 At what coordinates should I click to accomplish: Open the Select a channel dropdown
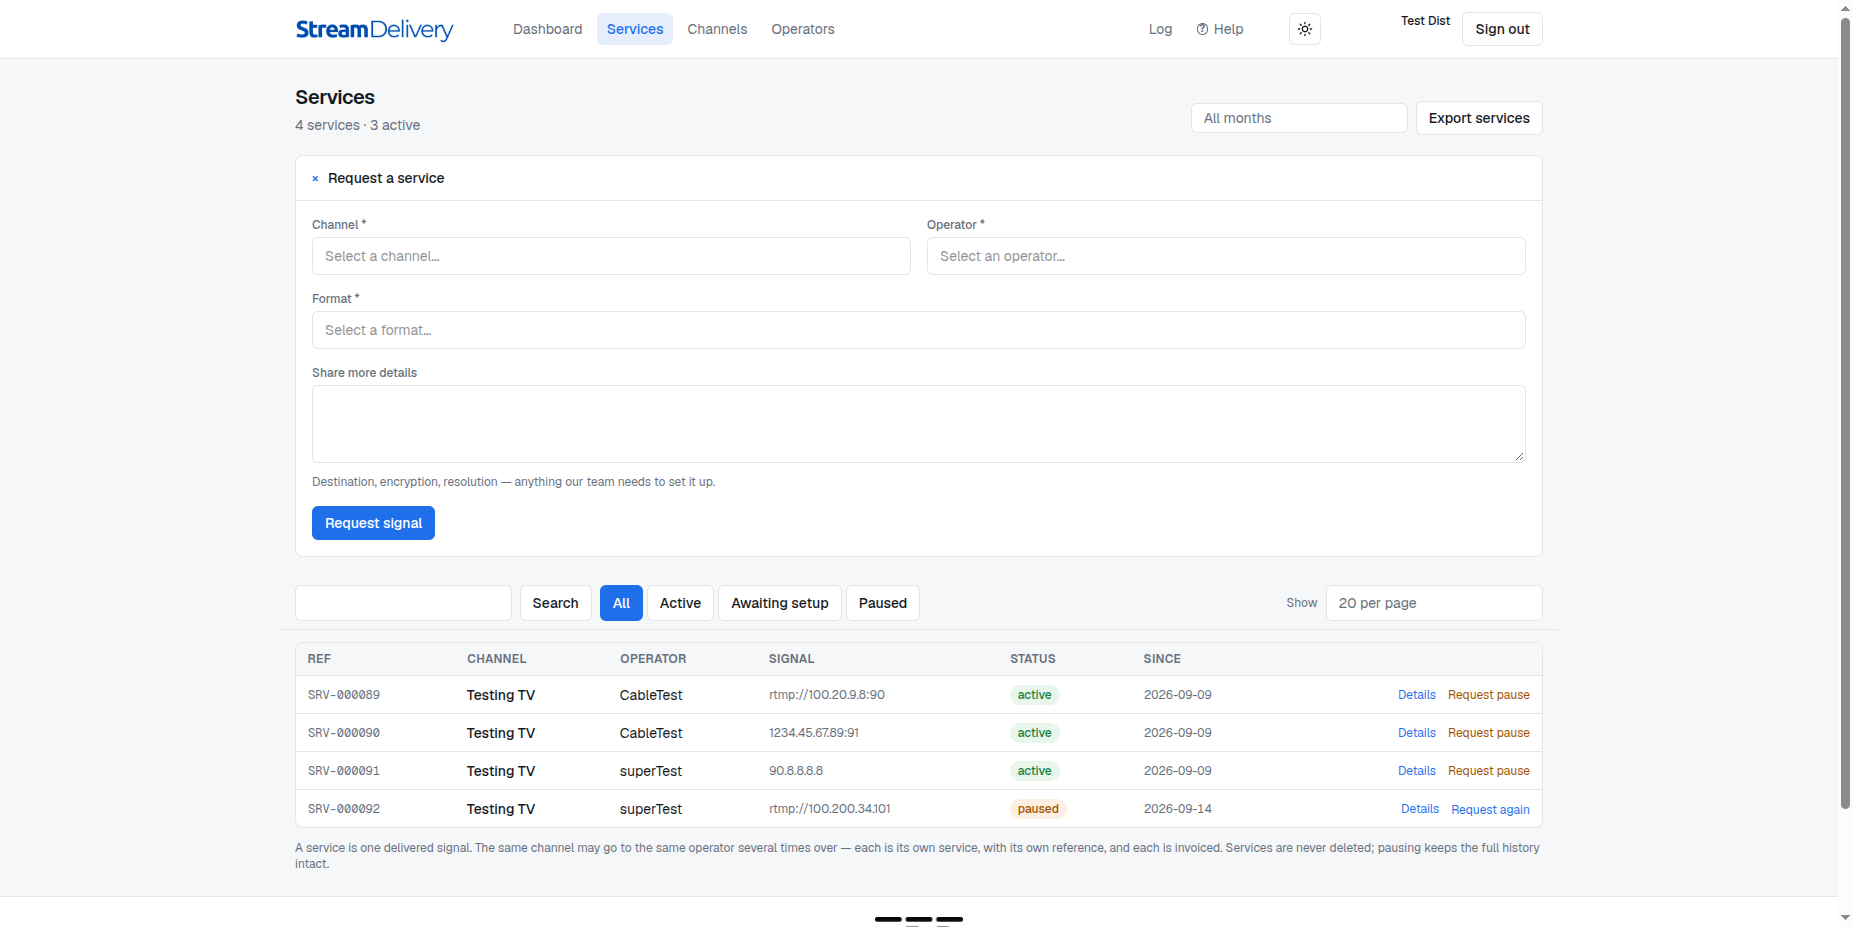tap(611, 256)
